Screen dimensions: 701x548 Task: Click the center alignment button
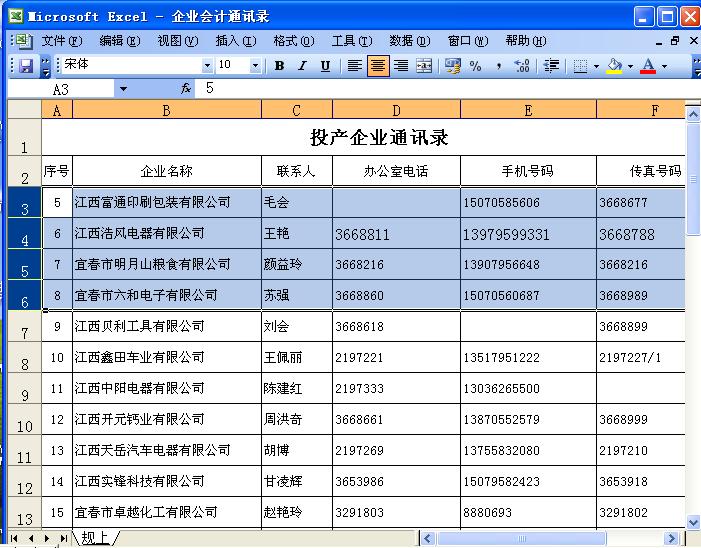(377, 66)
